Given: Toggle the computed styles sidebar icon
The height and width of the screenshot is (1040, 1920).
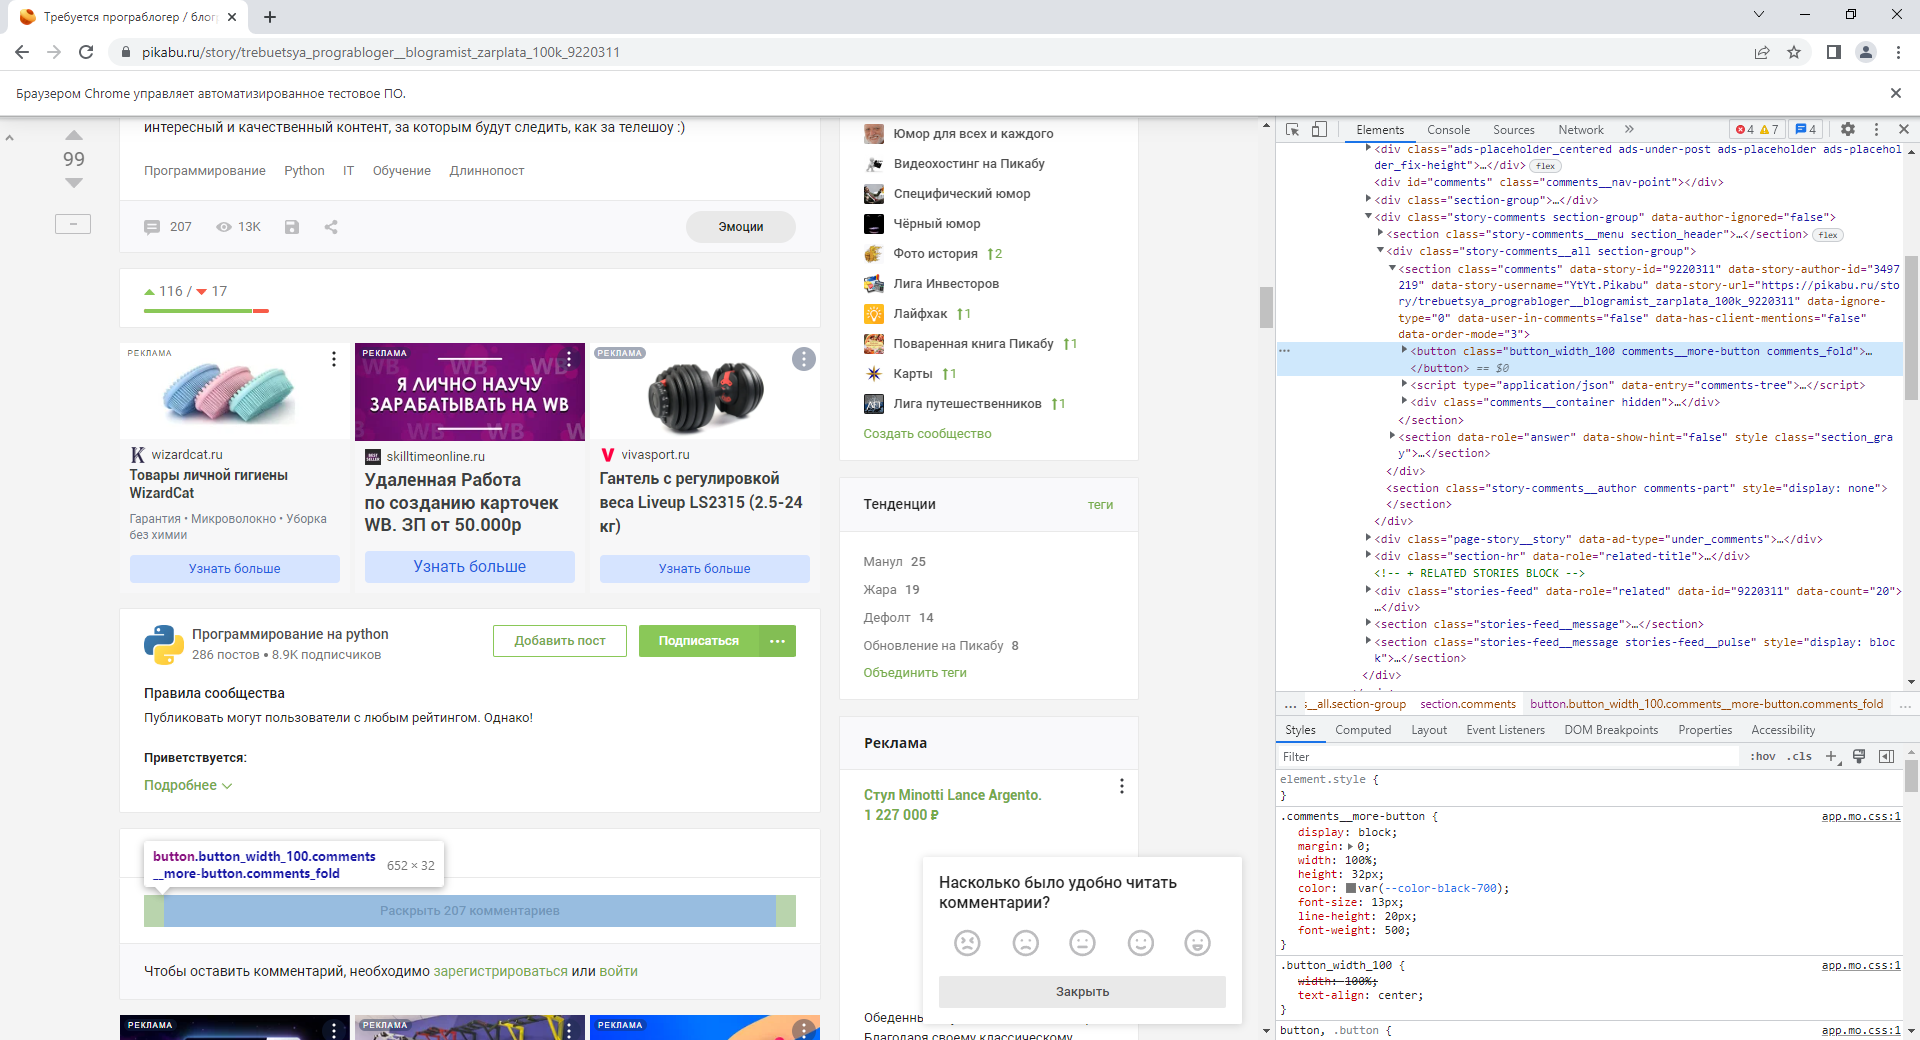Looking at the screenshot, I should [1886, 756].
